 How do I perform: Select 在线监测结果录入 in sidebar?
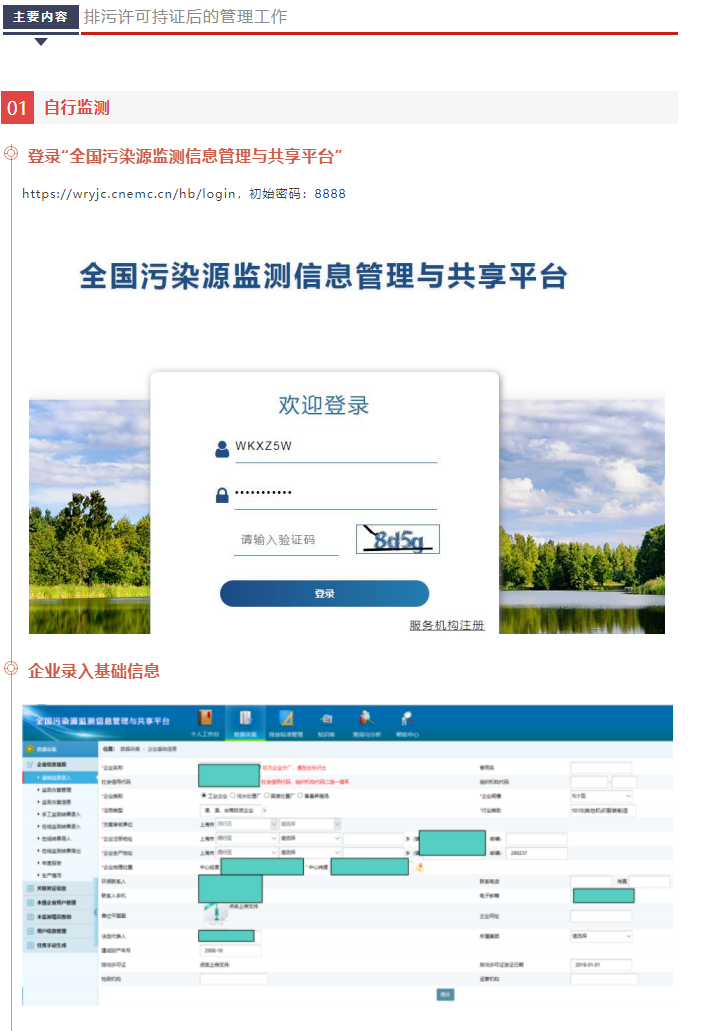click(x=60, y=827)
